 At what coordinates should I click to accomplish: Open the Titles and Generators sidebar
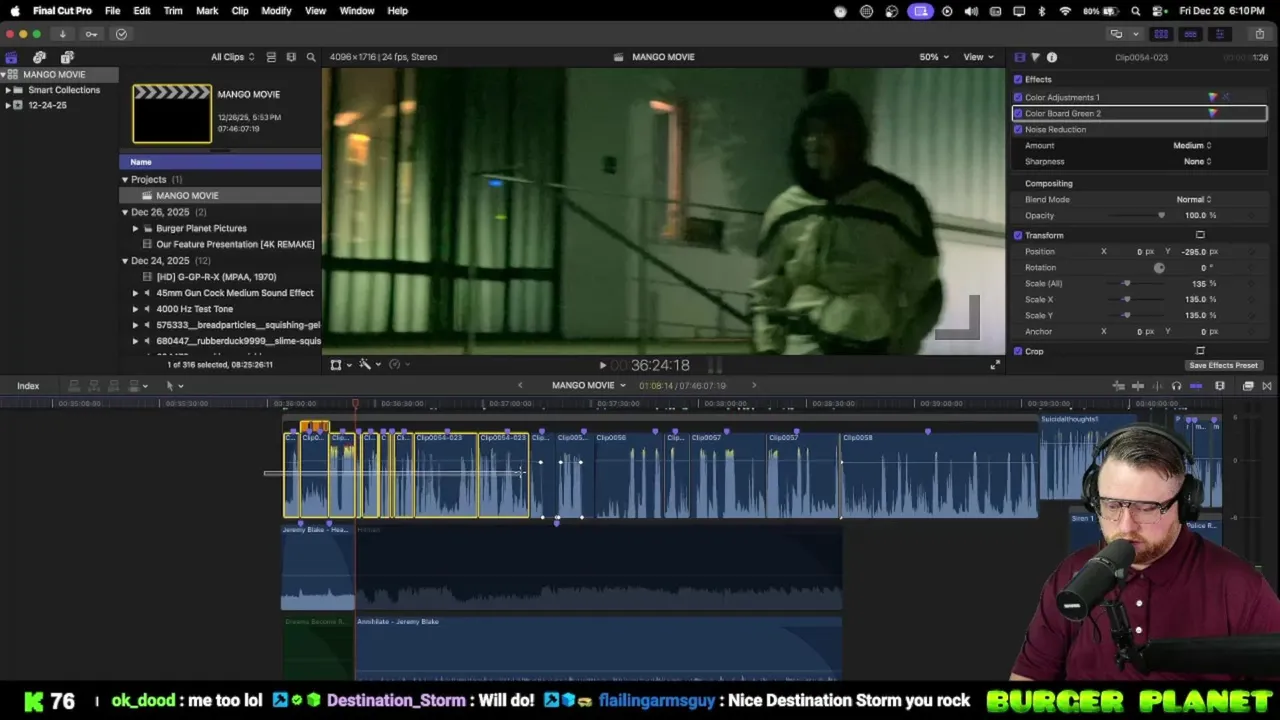coord(67,57)
